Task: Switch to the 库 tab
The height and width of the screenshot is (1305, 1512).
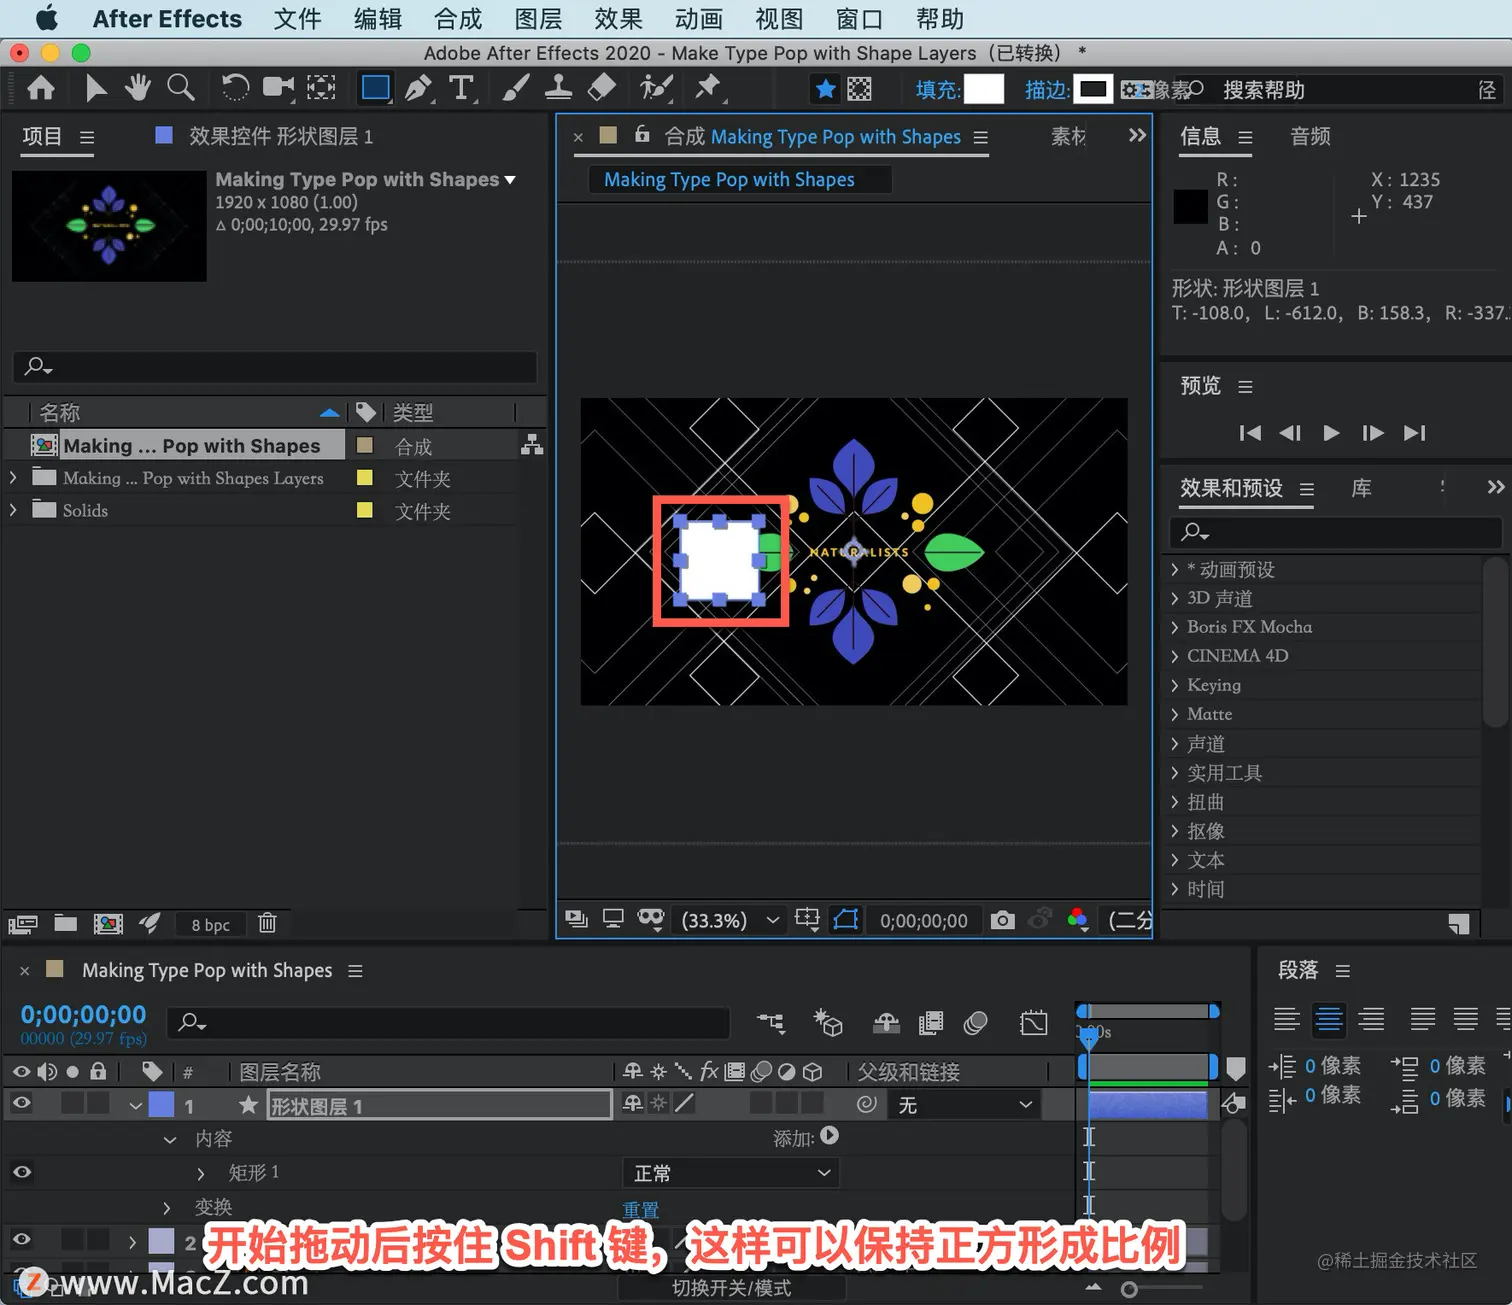Action: 1361,488
